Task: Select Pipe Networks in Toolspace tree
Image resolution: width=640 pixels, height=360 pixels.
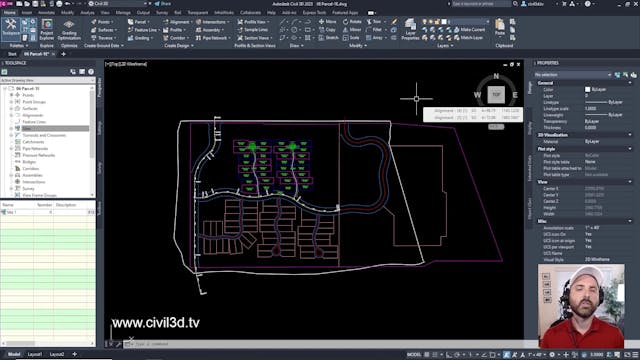Action: click(x=35, y=149)
